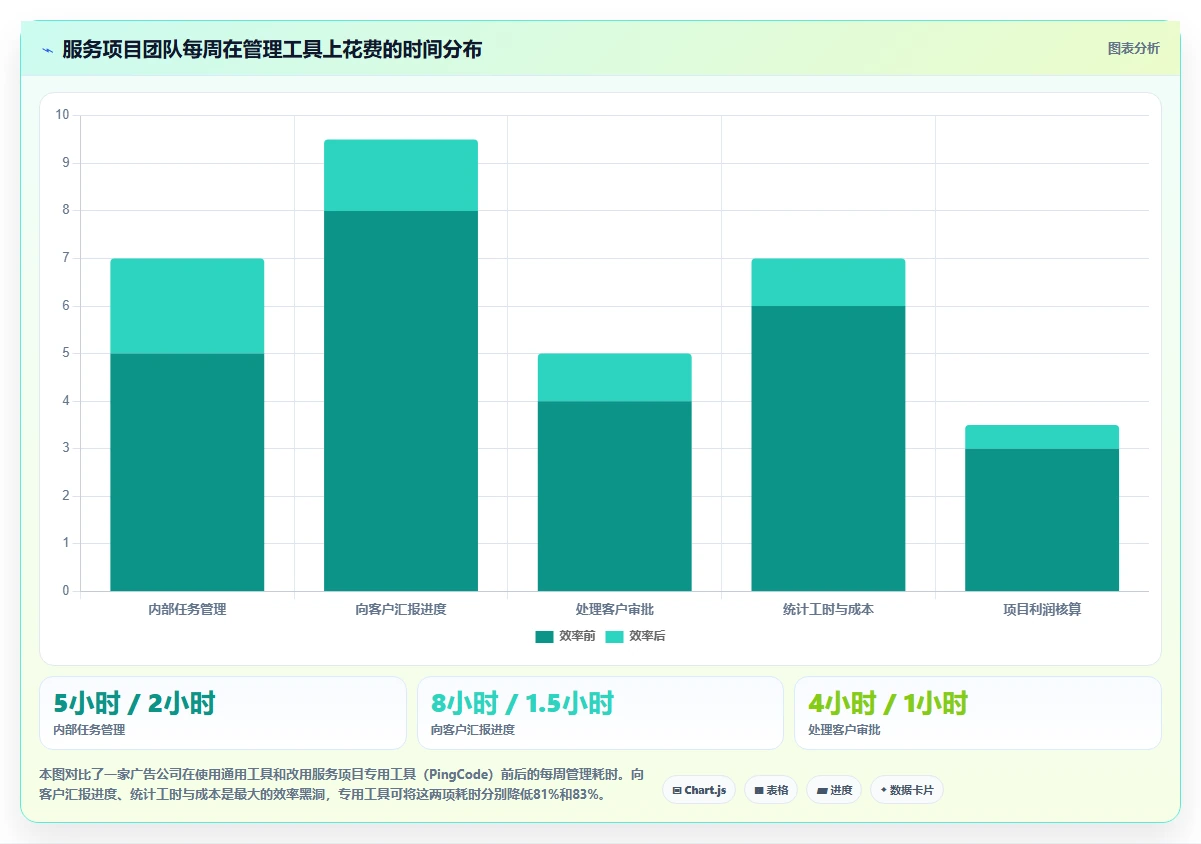Click the dark 效率前 bar for 项目利润核算
The width and height of the screenshot is (1201, 844).
pyautogui.click(x=1042, y=520)
